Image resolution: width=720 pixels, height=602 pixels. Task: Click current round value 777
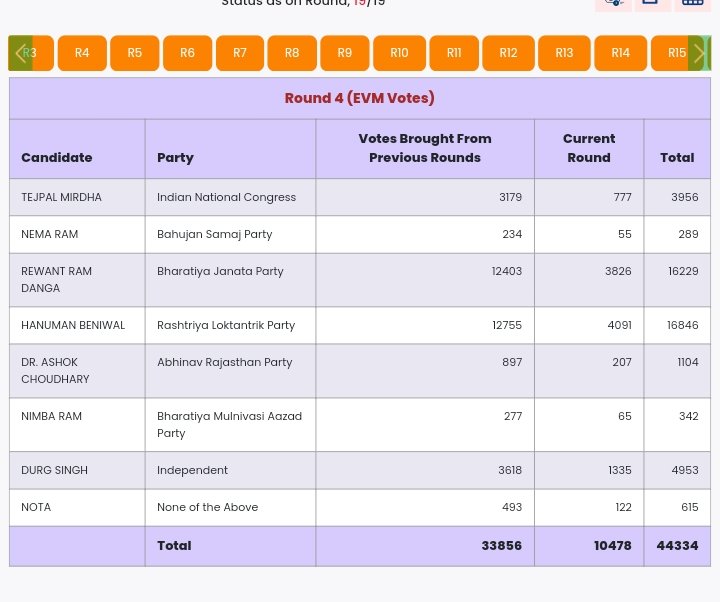point(623,197)
